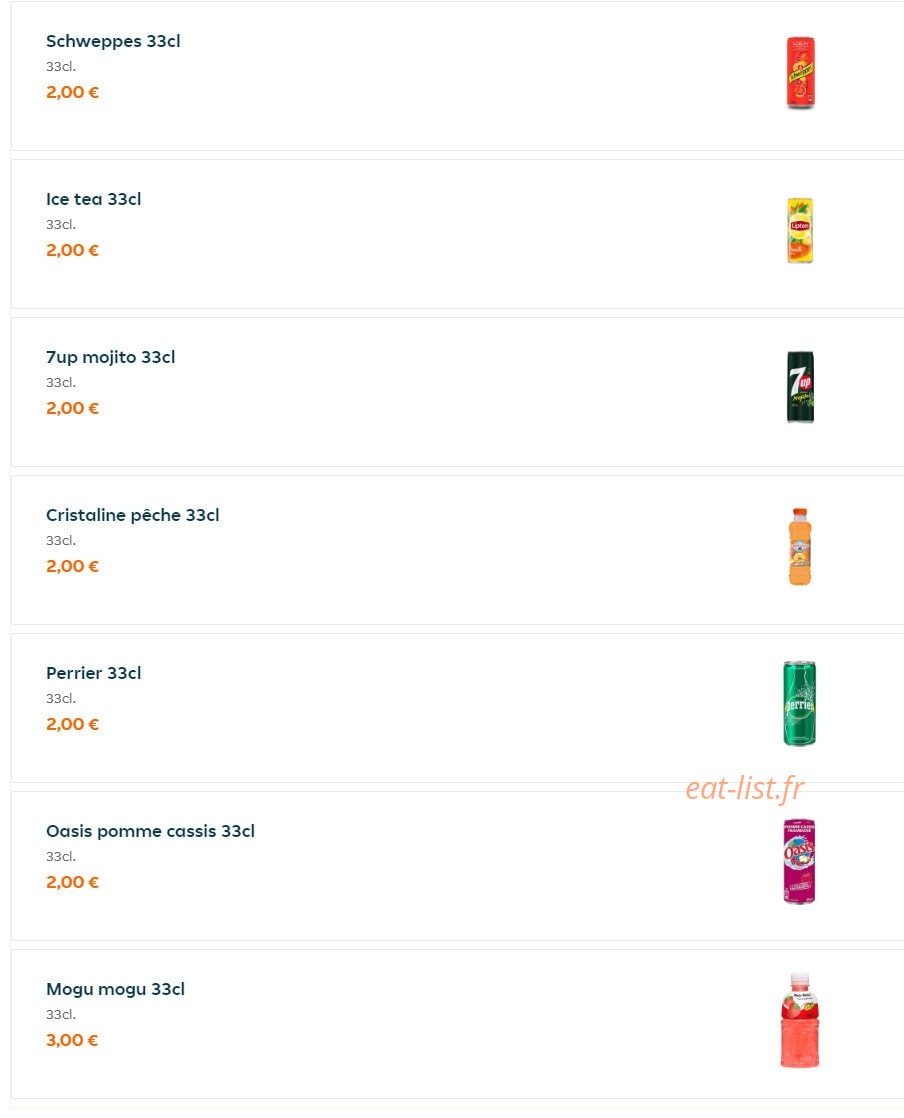This screenshot has height=1118, width=904.
Task: Click the 3,00 € Mogu mogu price
Action: tap(72, 1040)
